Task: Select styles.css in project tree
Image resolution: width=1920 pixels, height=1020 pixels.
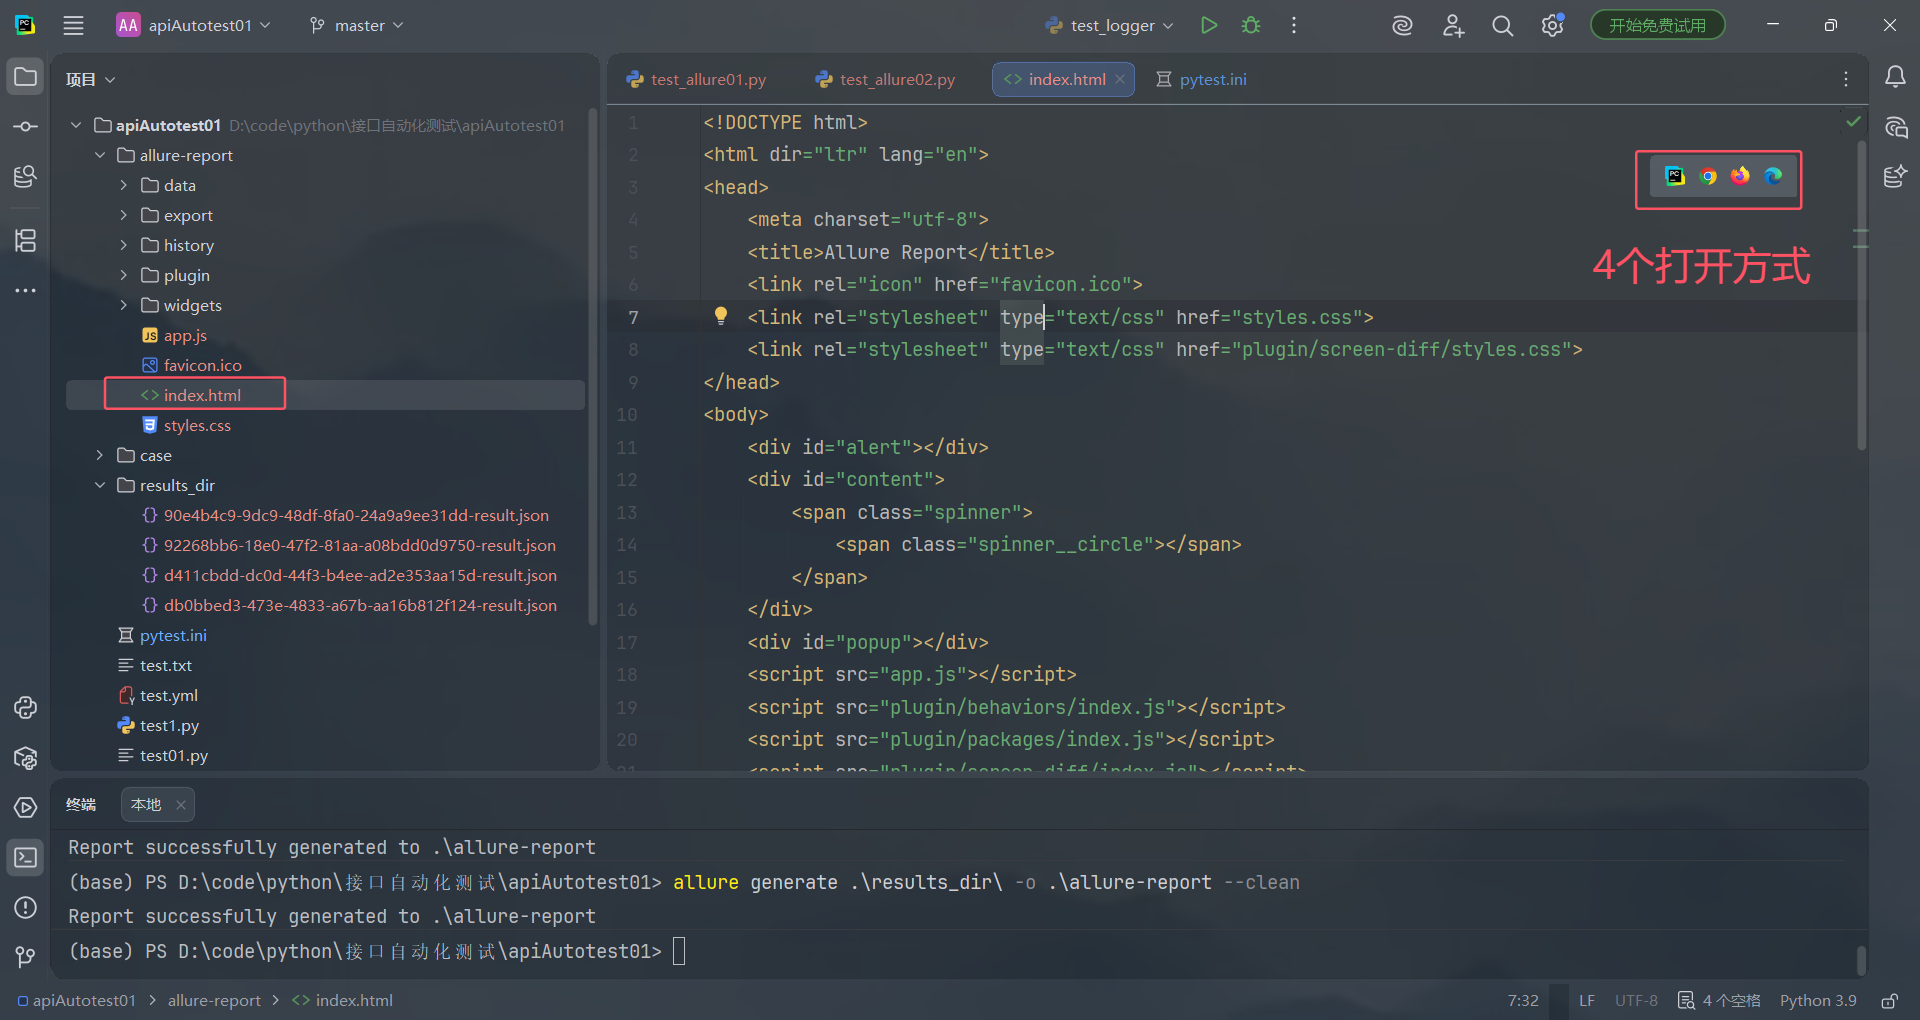Action: (197, 426)
